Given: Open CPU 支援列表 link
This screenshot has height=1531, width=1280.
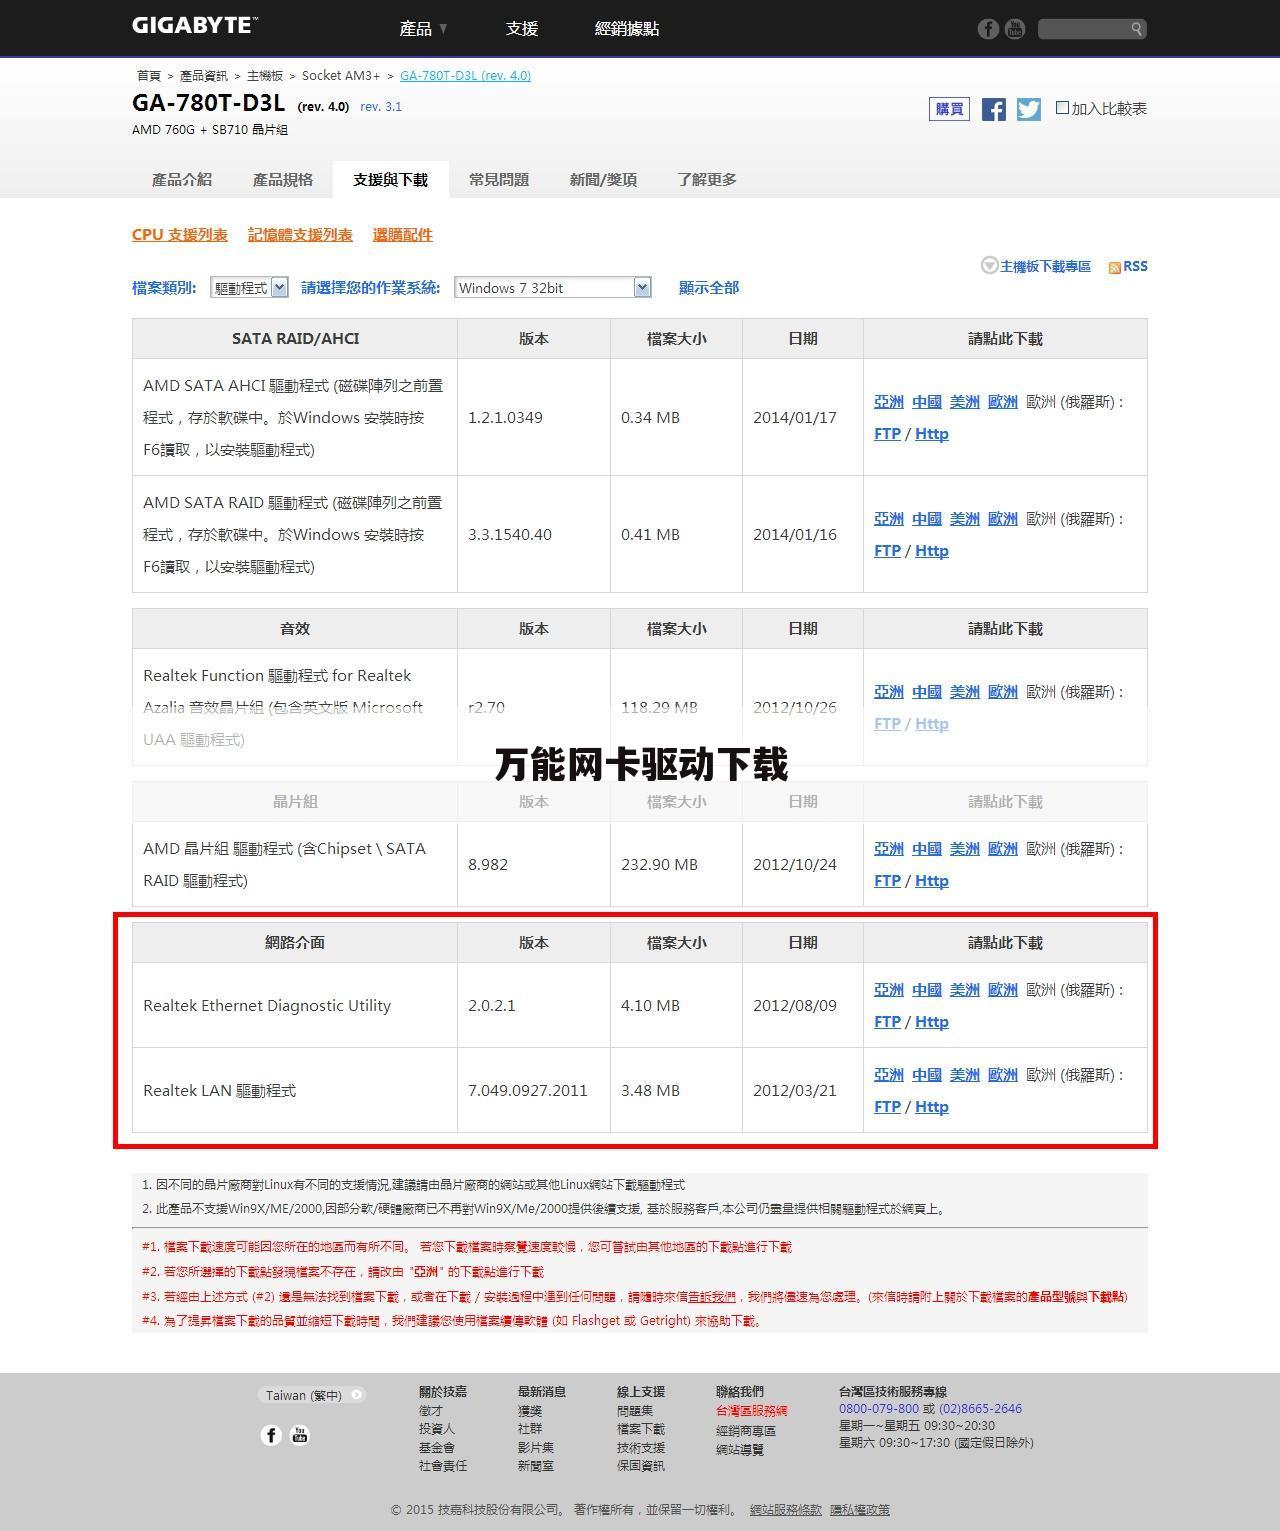Looking at the screenshot, I should (x=180, y=235).
